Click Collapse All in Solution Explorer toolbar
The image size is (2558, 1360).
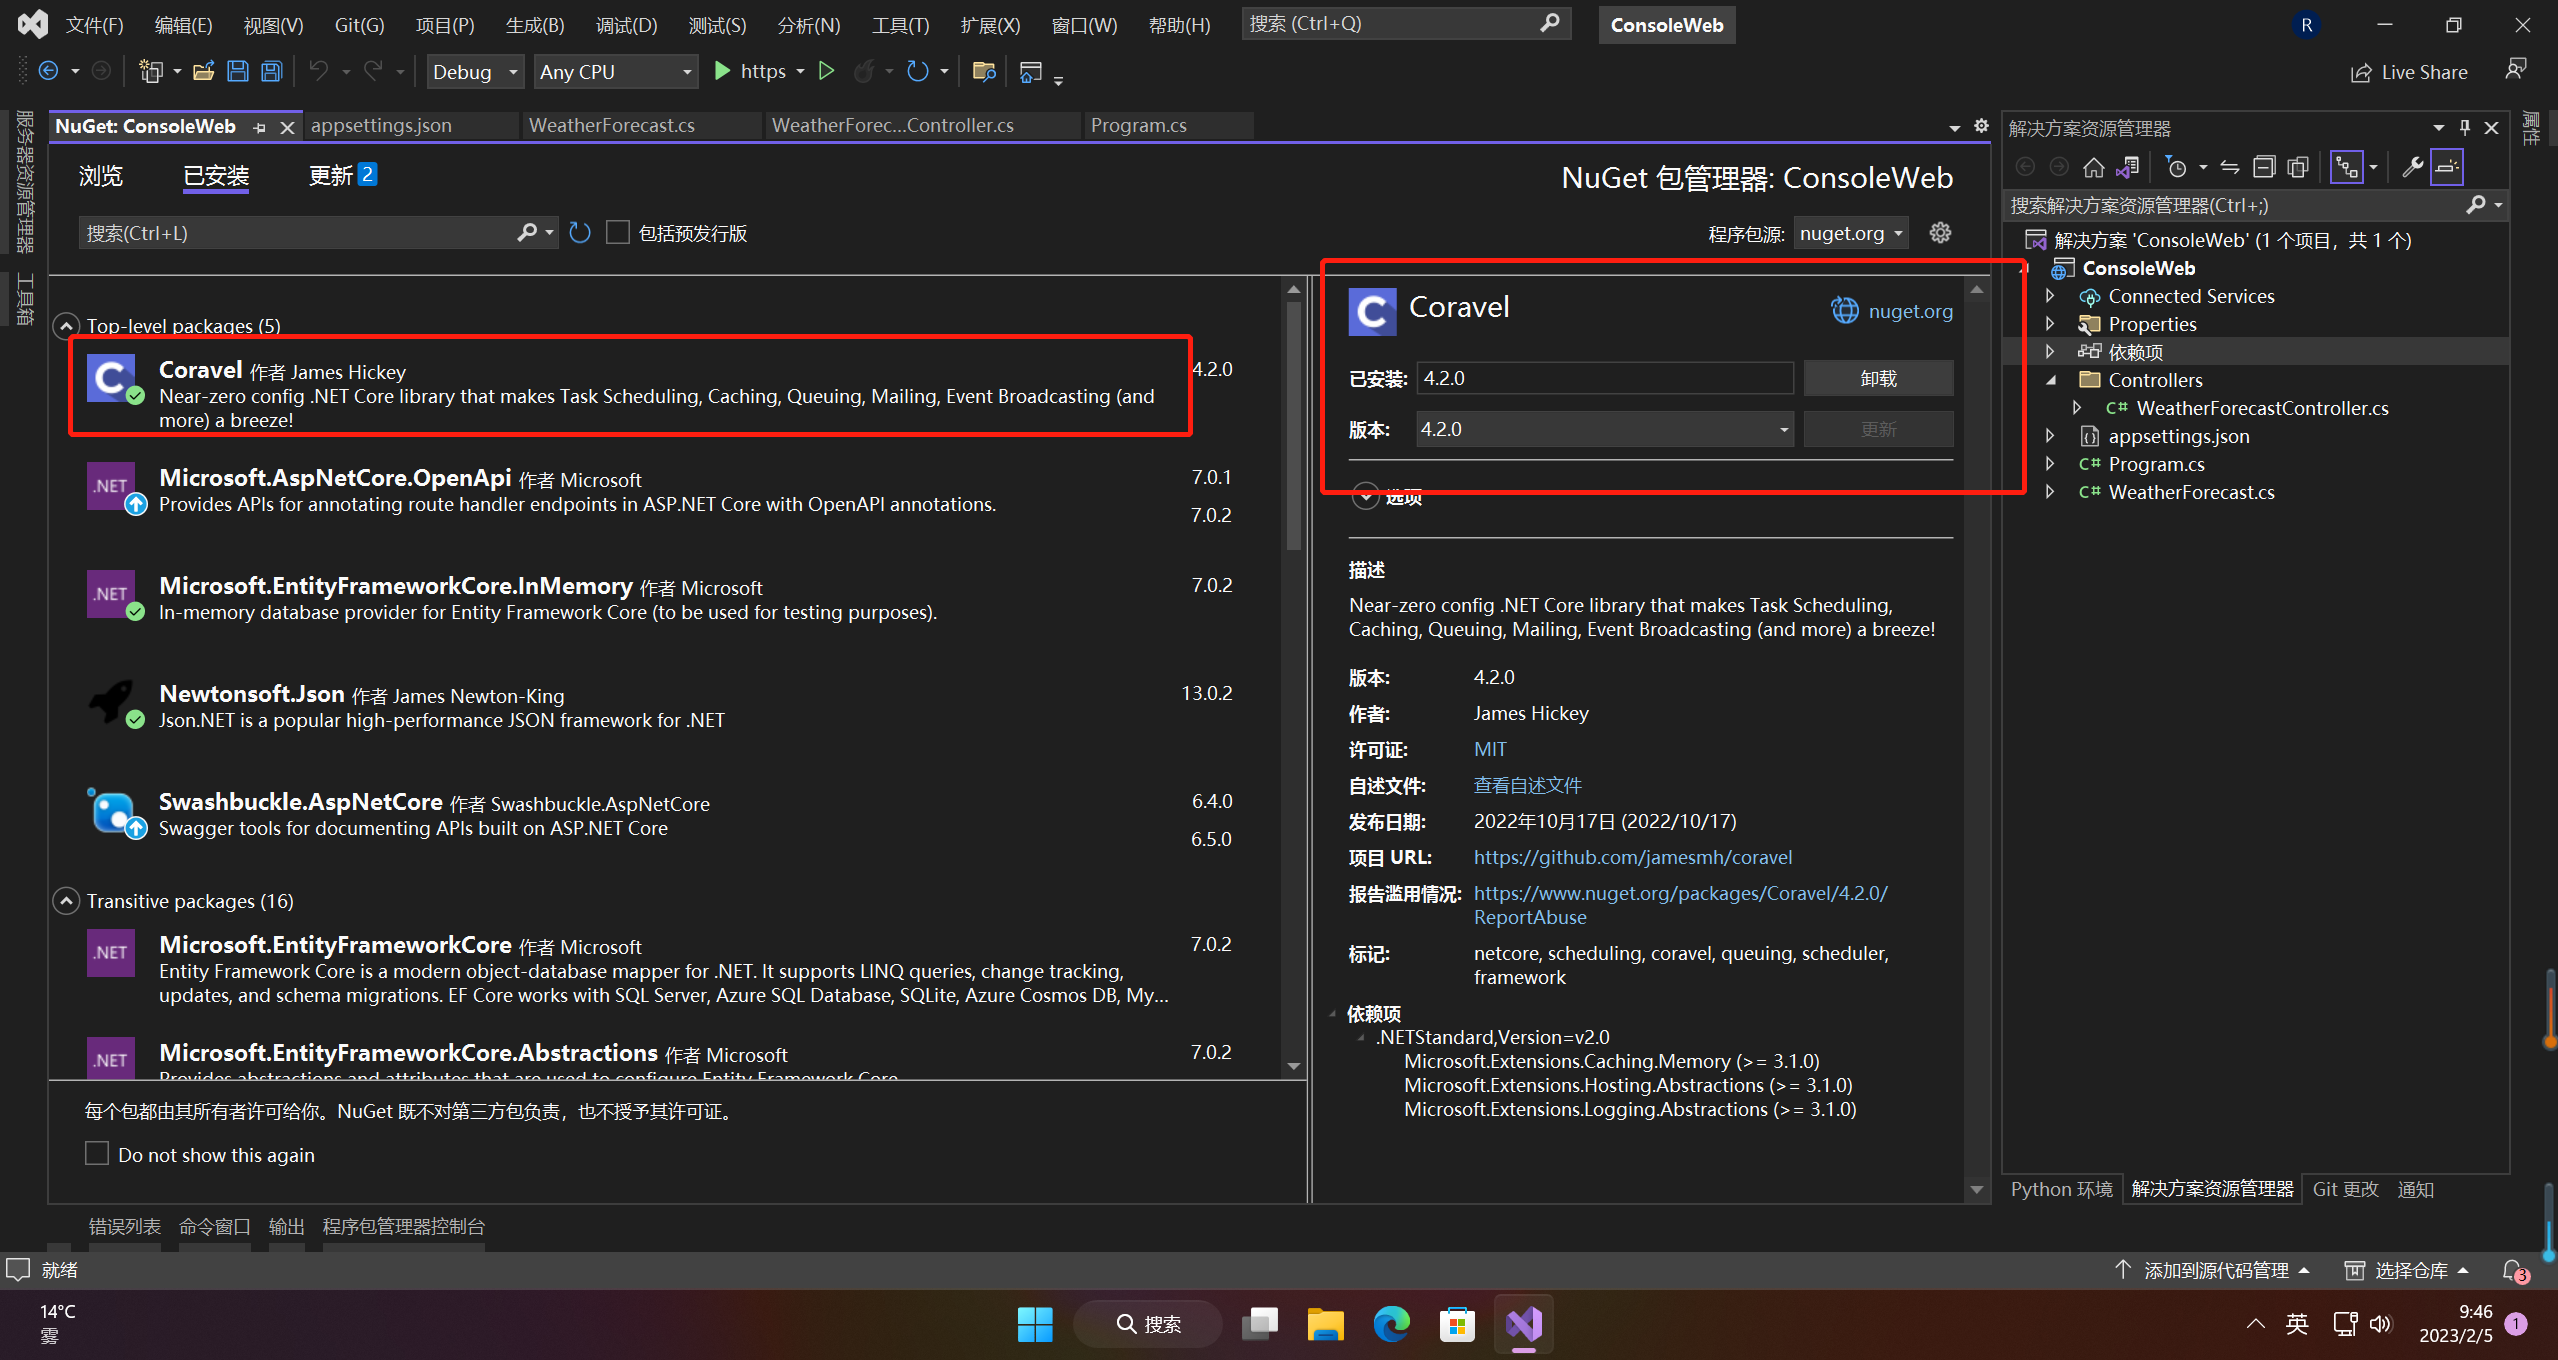2264,167
